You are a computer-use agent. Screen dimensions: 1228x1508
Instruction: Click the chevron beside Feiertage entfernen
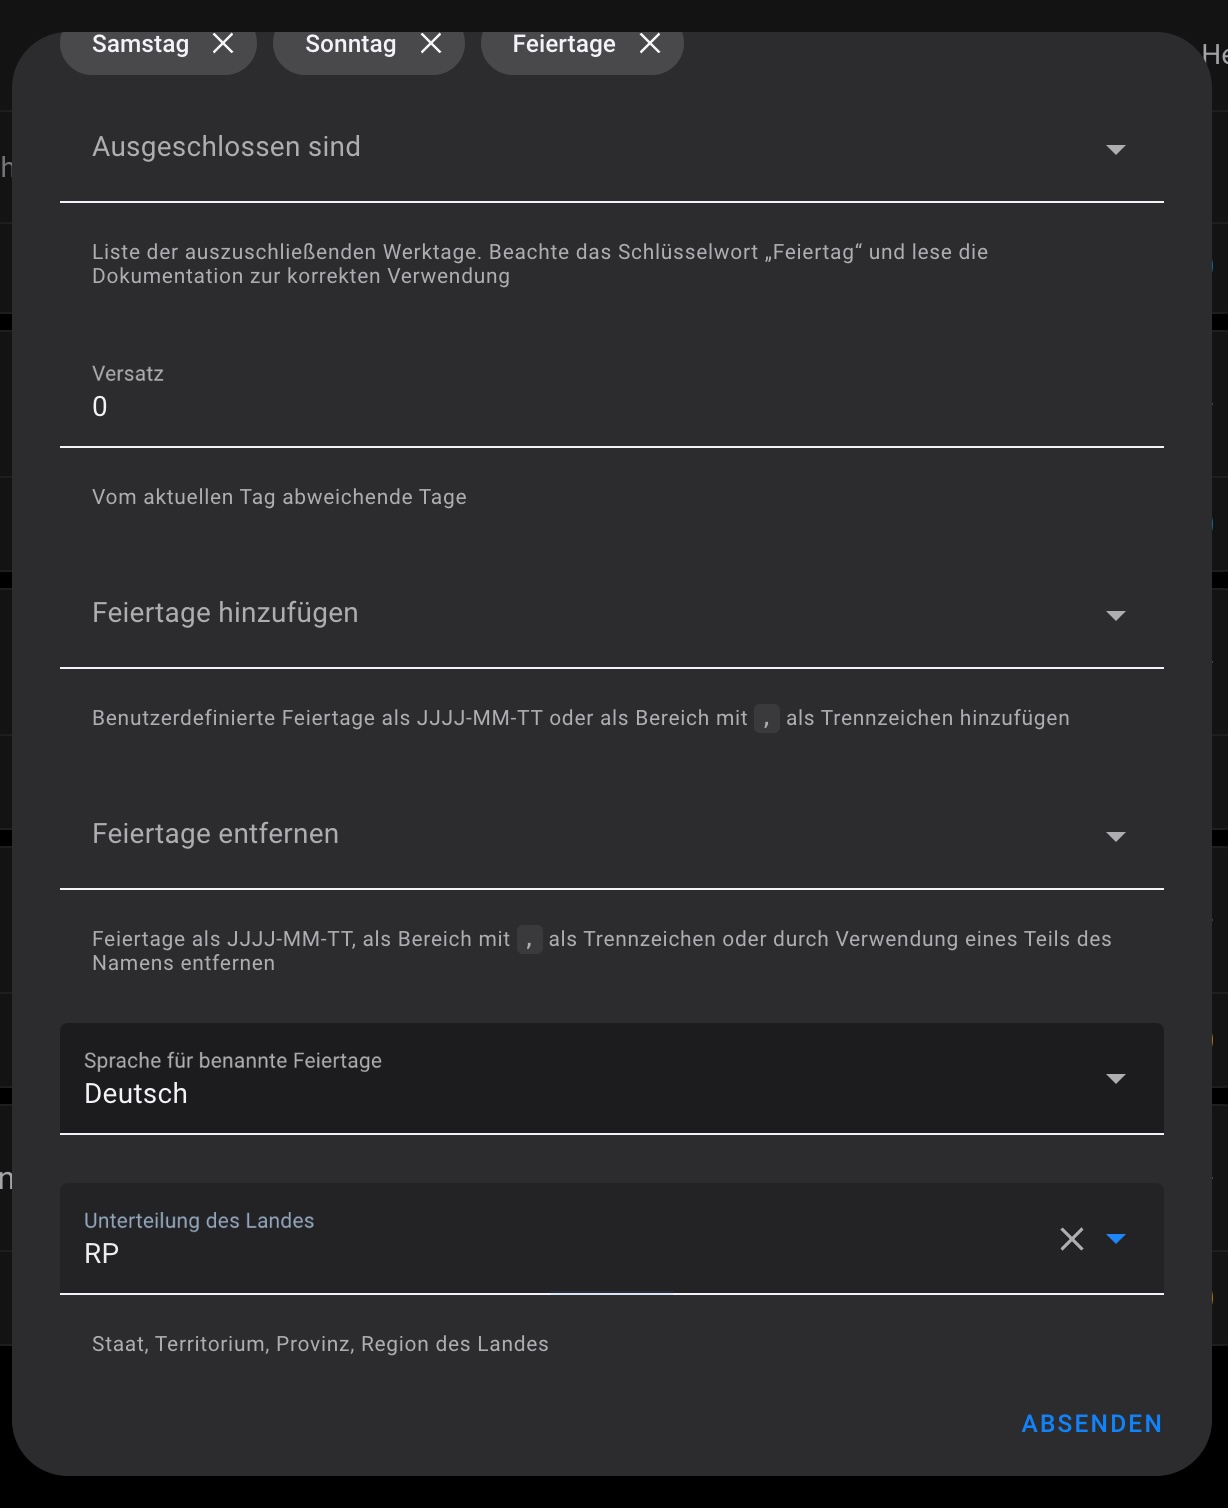[x=1116, y=837]
